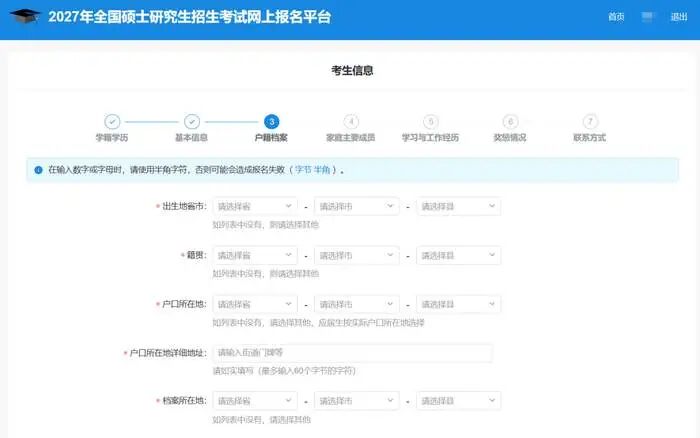This screenshot has height=438, width=700.
Task: Click the 档案所在地 field label
Action: point(184,401)
